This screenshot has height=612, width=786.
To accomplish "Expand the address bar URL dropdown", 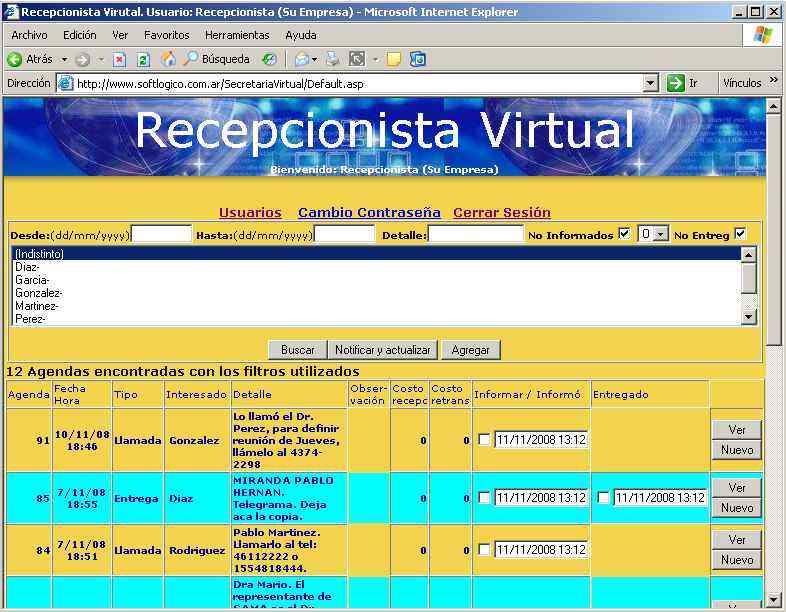I will 651,84.
